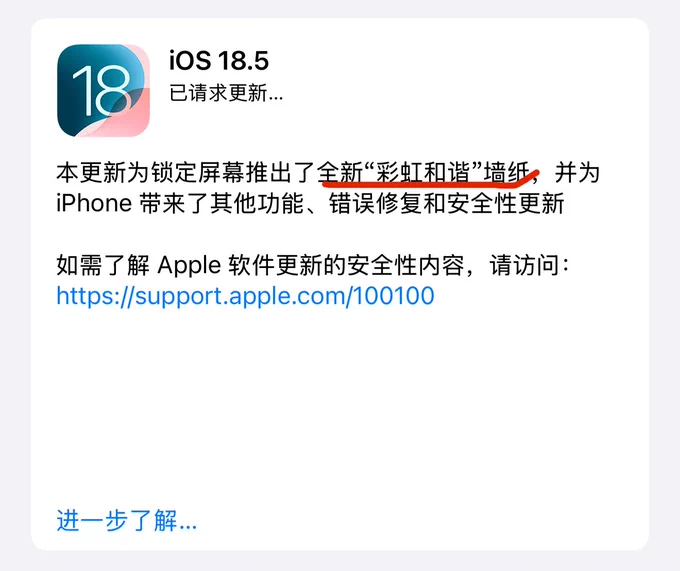Screen dimensions: 680x571
Task: Tap the 请访问： text before the link
Action: click(x=530, y=265)
